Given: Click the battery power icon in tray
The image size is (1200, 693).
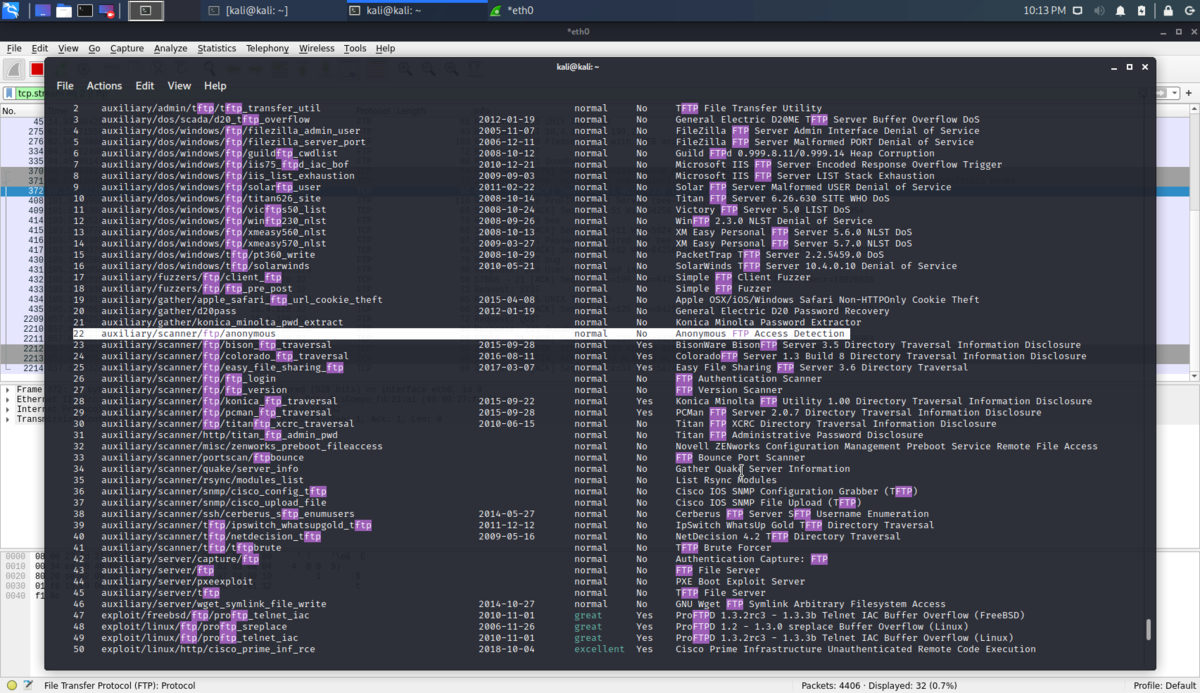Looking at the screenshot, I should 1143,11.
